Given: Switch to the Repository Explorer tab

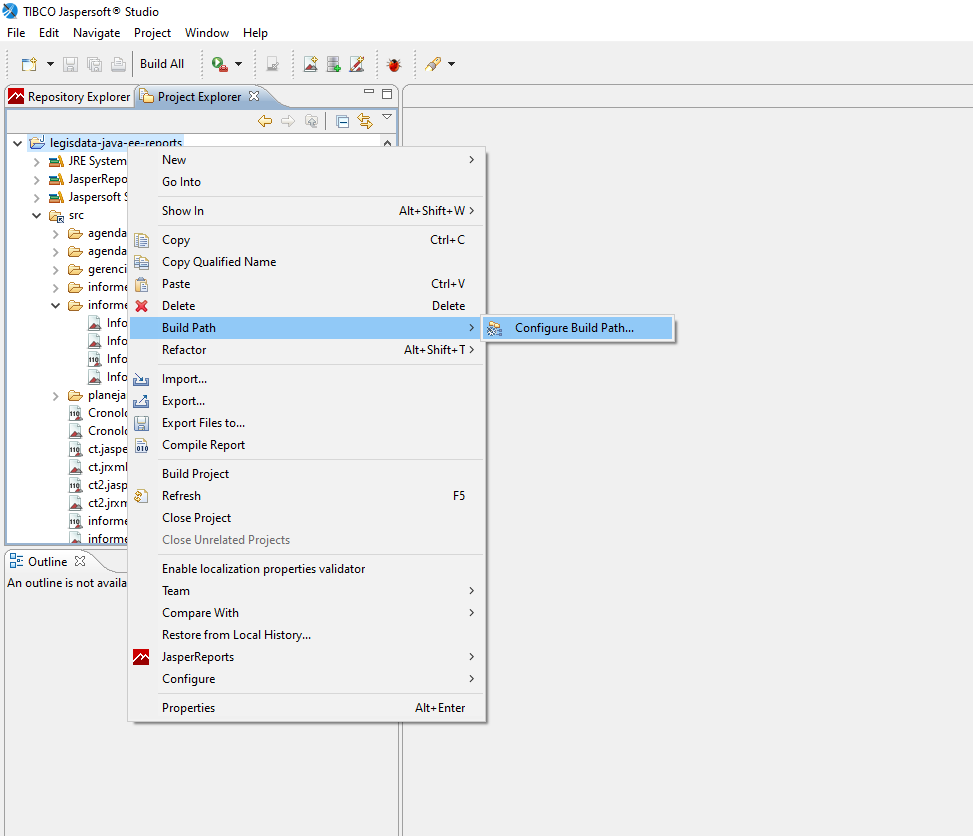Looking at the screenshot, I should [70, 97].
